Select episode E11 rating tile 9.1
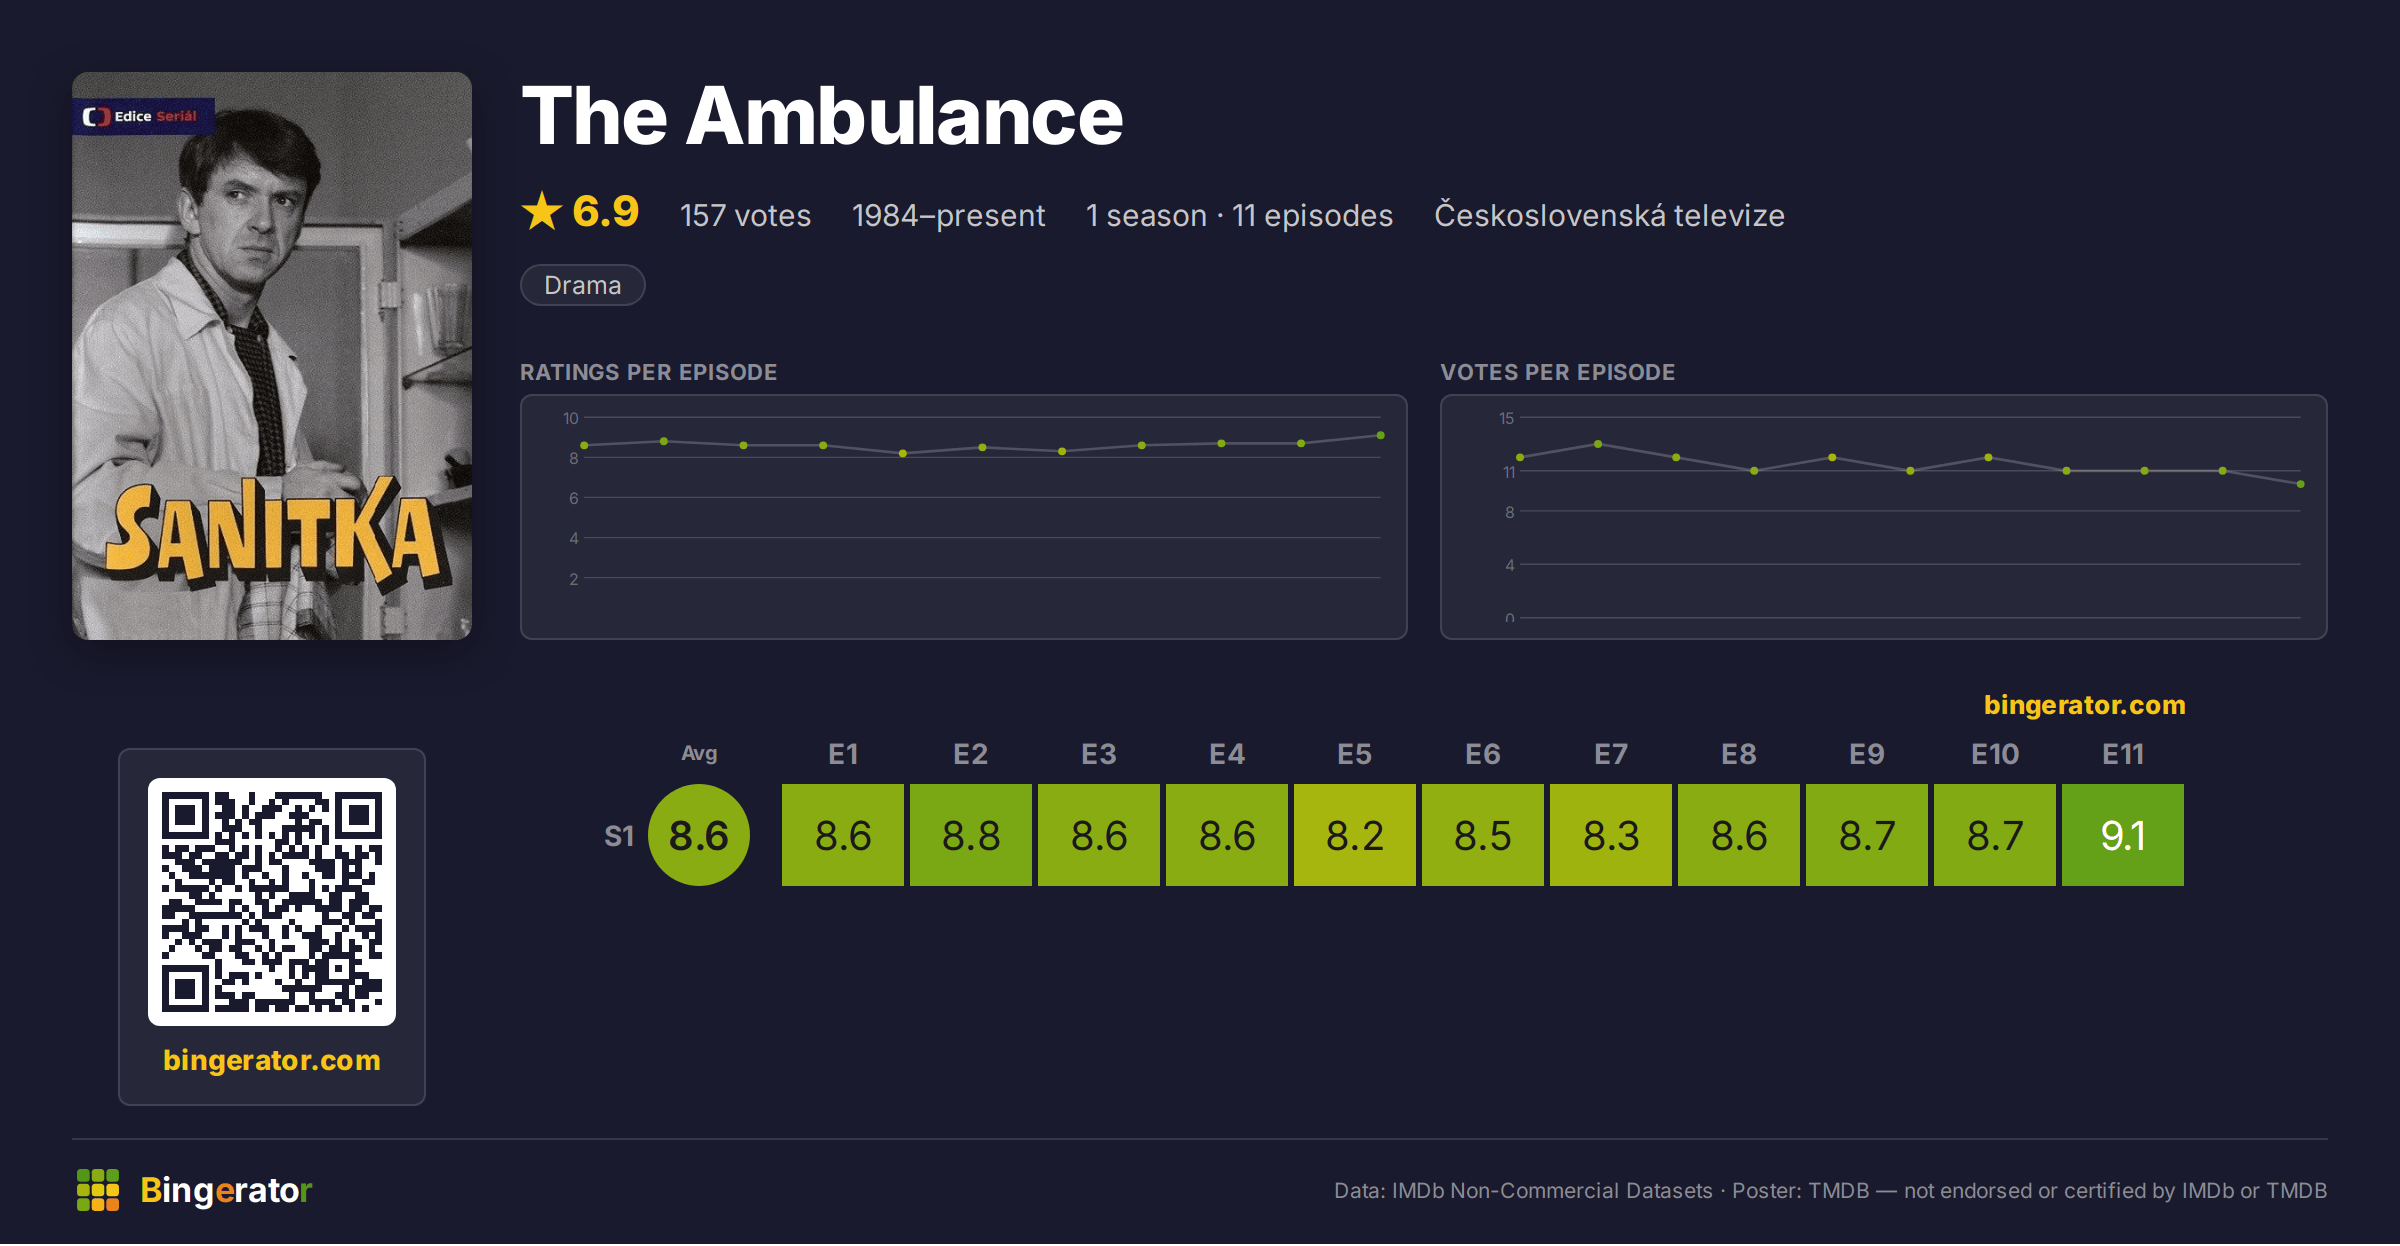Screen dimensions: 2400x1246 (x=2123, y=835)
